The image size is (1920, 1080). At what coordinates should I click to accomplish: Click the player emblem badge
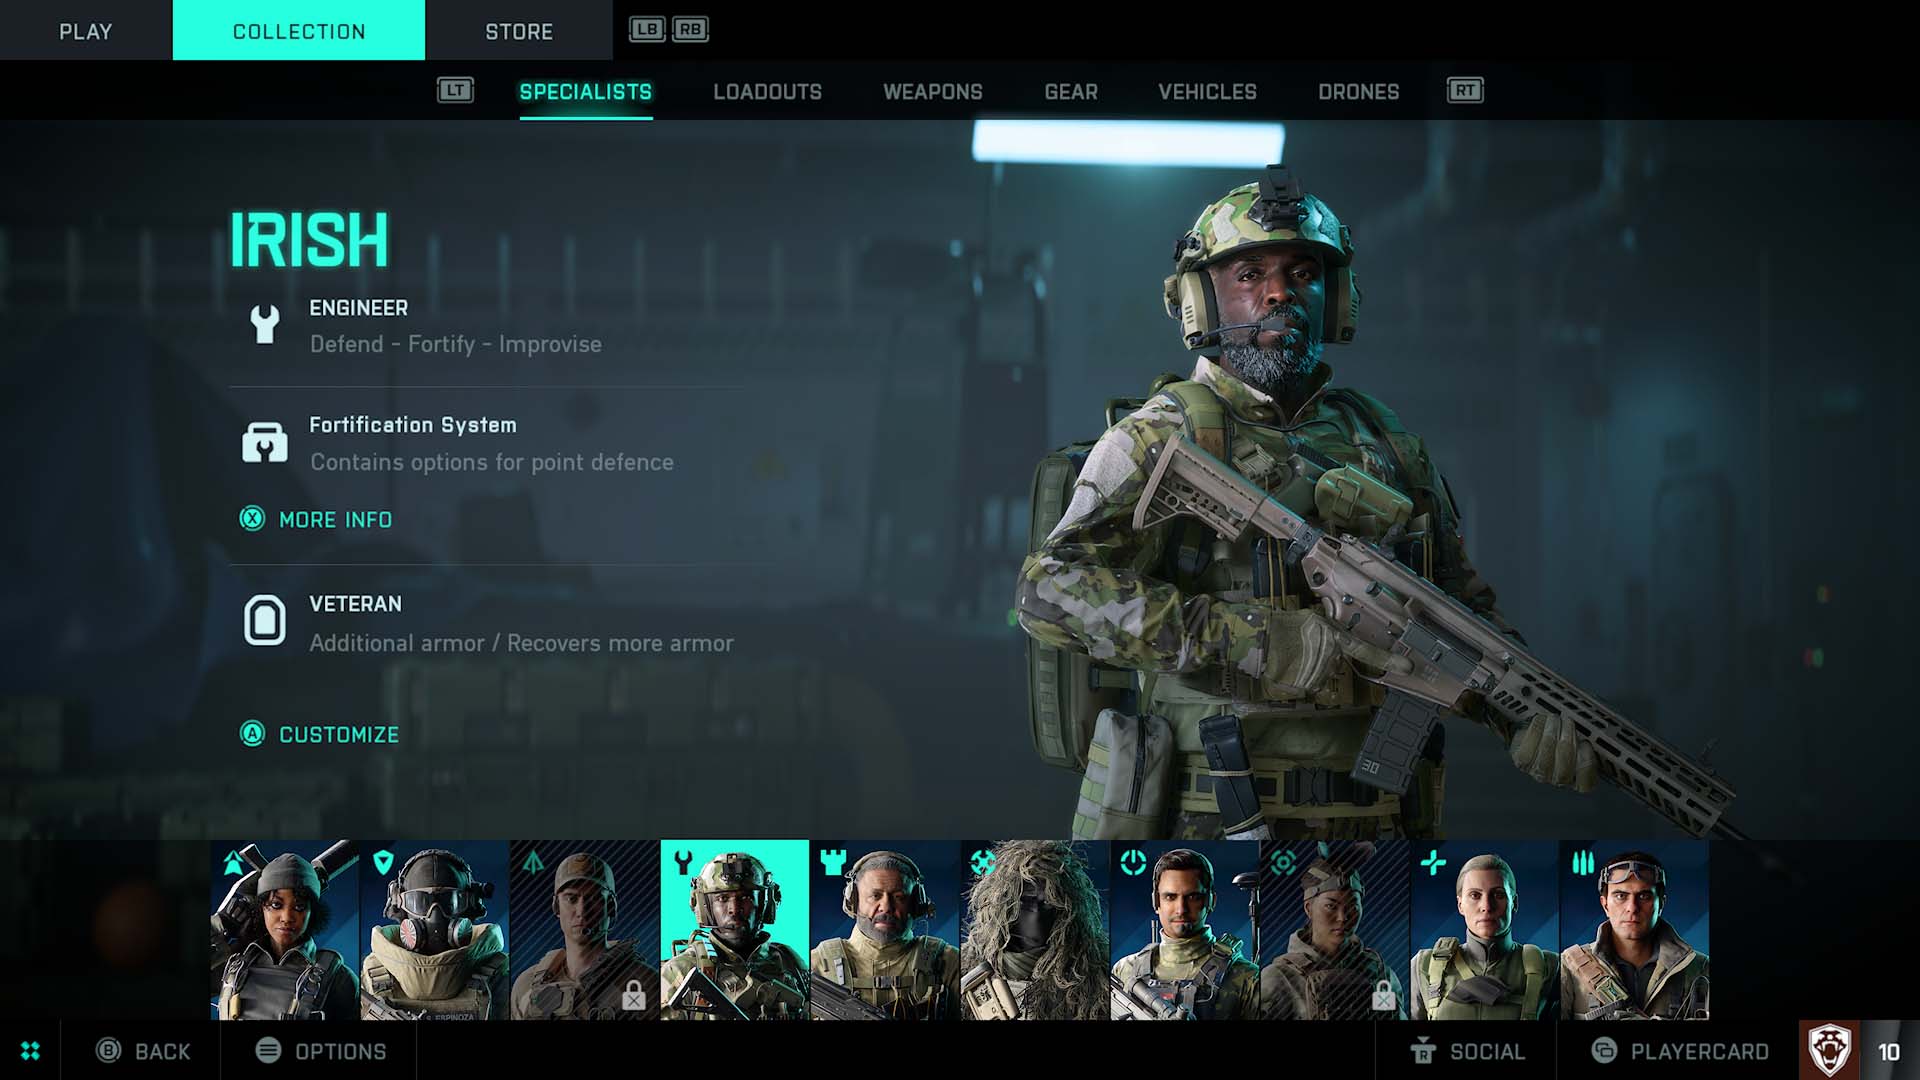(x=1829, y=1050)
